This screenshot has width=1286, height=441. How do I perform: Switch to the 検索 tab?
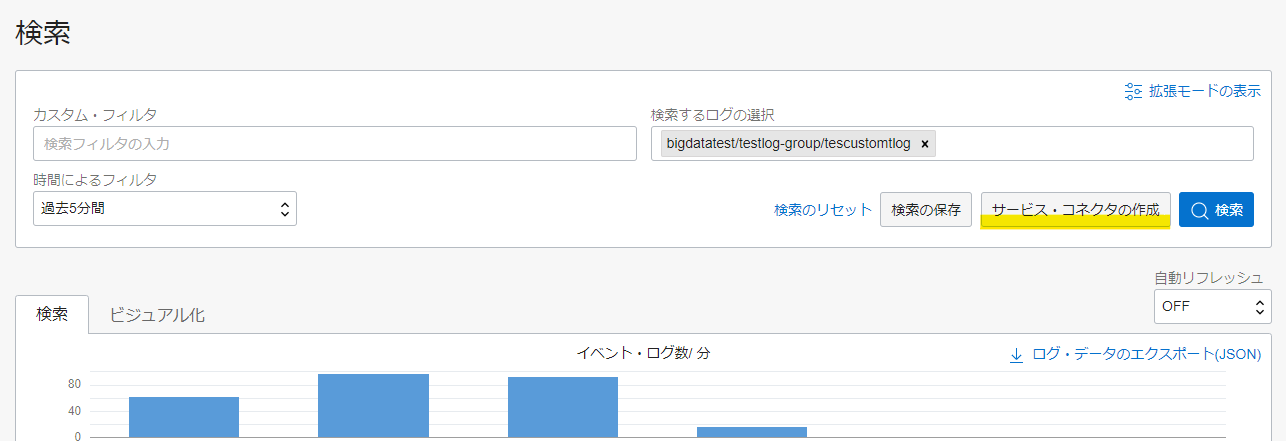52,314
